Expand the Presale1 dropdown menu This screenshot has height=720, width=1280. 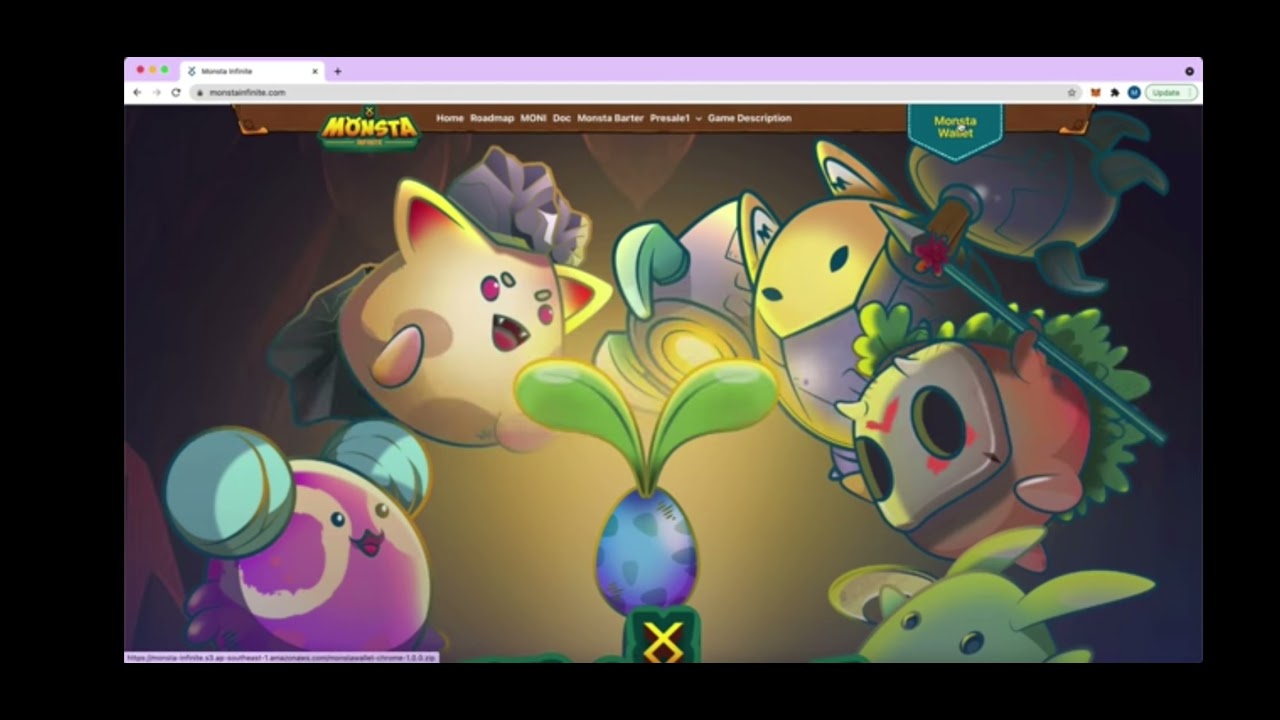676,118
